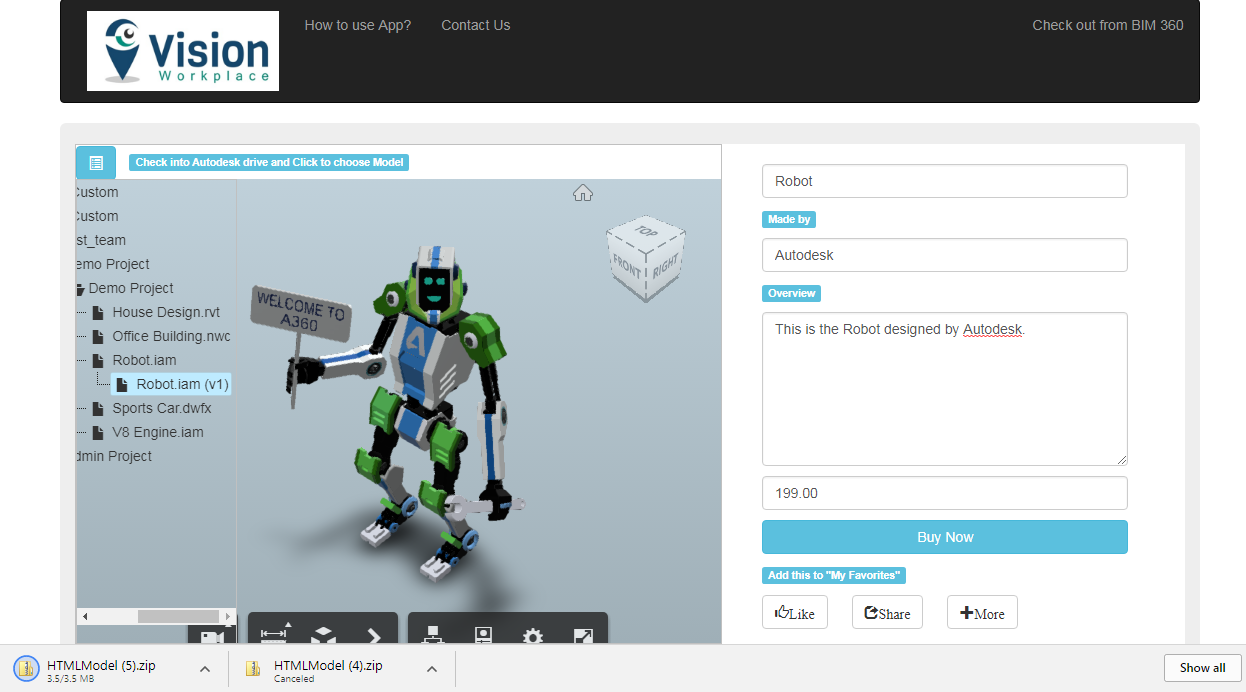Click the Made by label
This screenshot has width=1246, height=692.
point(789,219)
